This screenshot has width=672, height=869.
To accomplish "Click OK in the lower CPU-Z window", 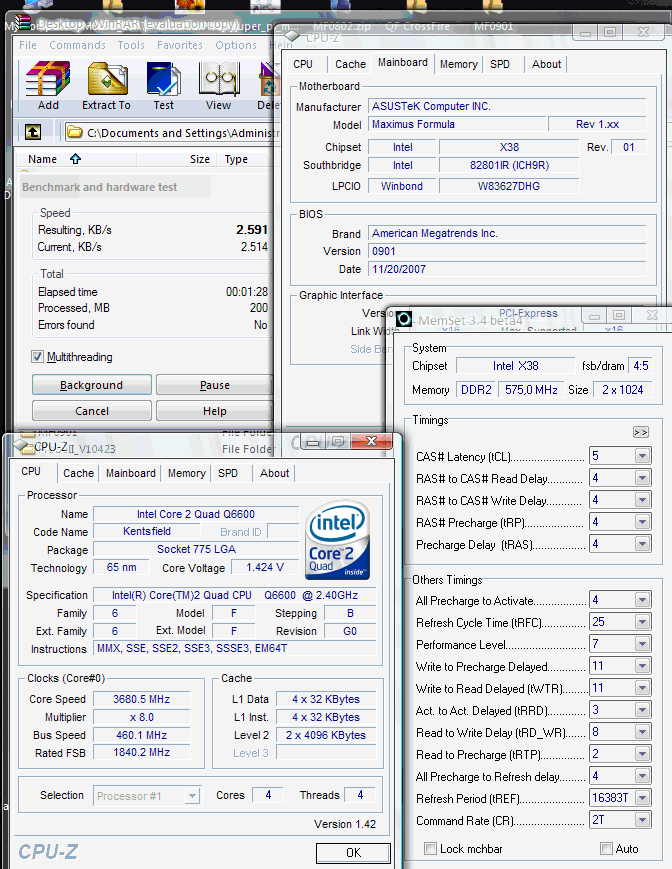I will 353,852.
